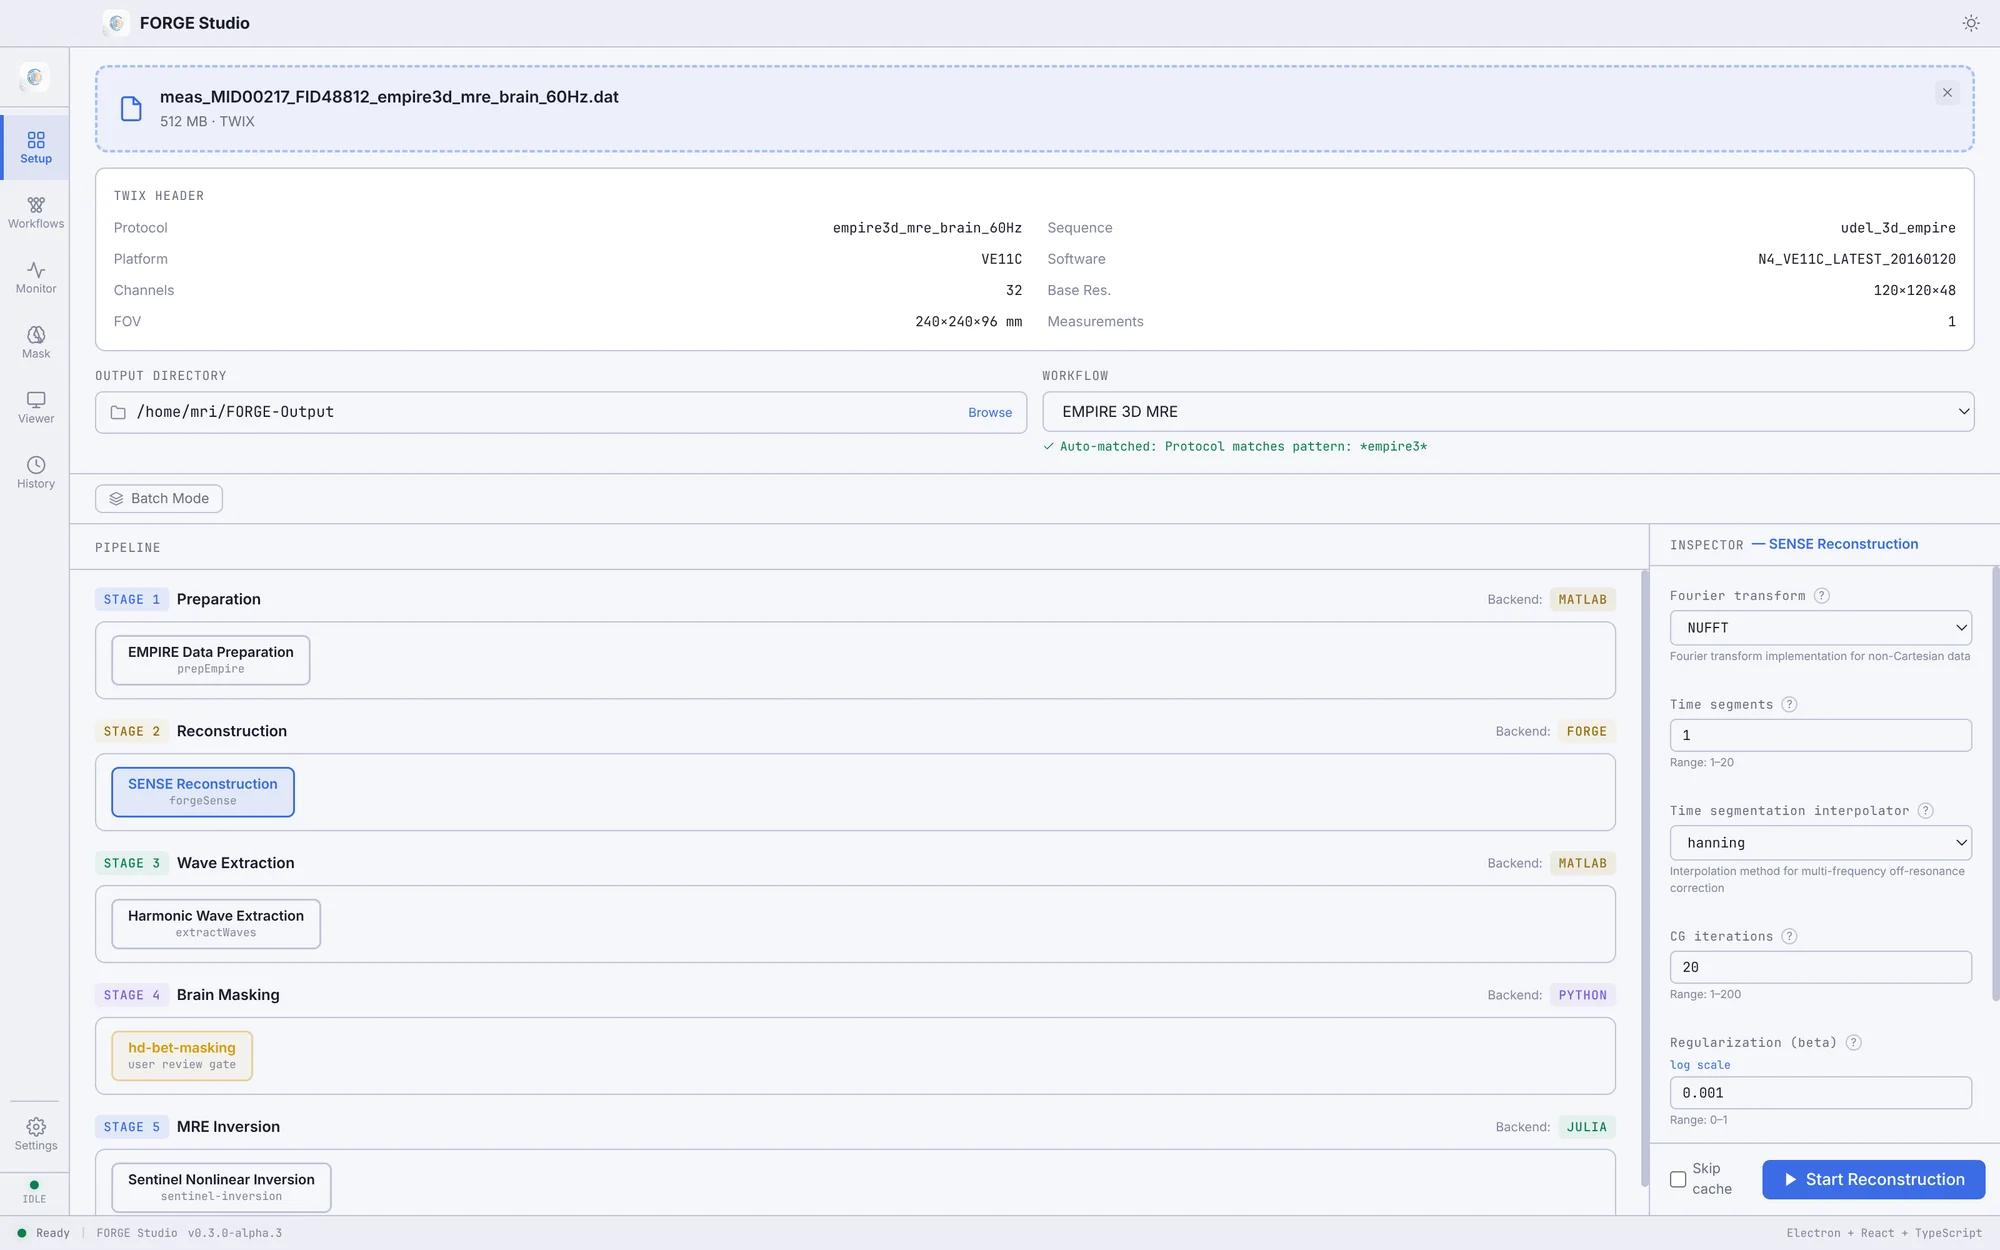Show help for Time segments
Image resolution: width=2000 pixels, height=1250 pixels.
tap(1790, 705)
